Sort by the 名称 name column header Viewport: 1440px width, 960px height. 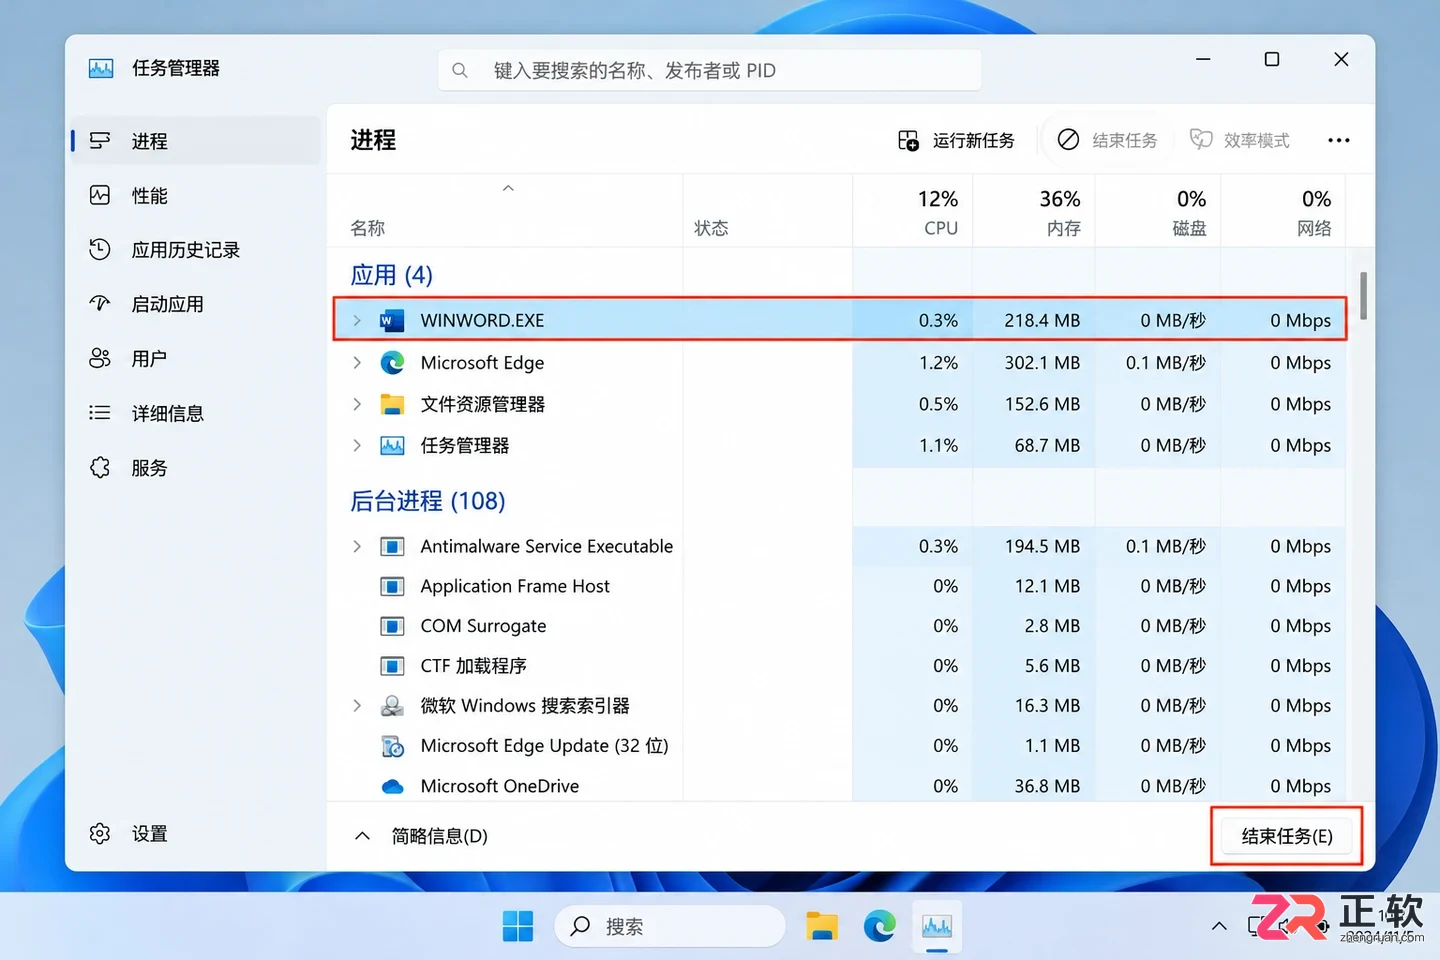point(505,211)
